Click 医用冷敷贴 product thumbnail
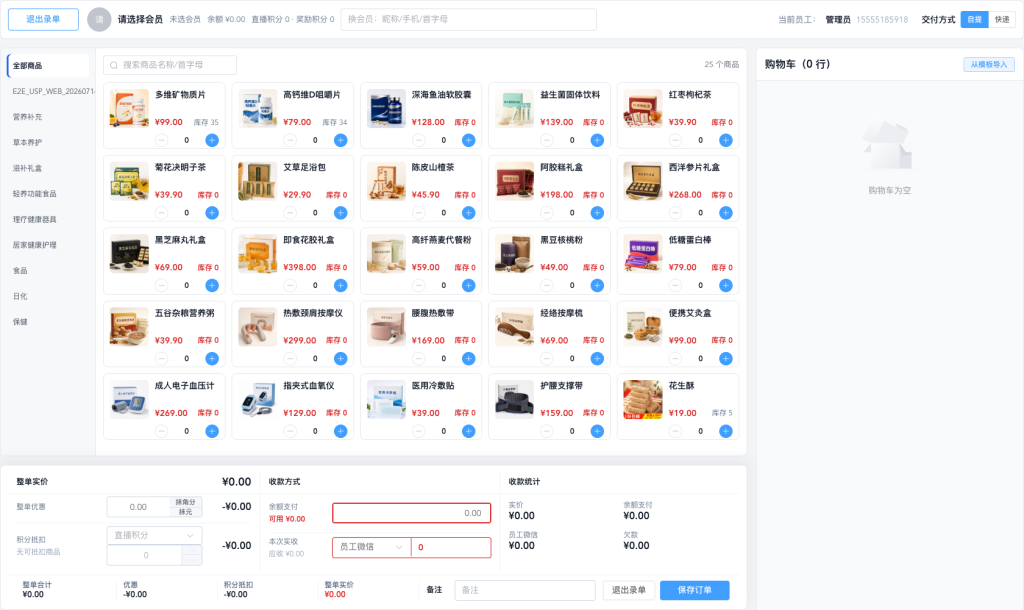The height and width of the screenshot is (610, 1024). [386, 399]
